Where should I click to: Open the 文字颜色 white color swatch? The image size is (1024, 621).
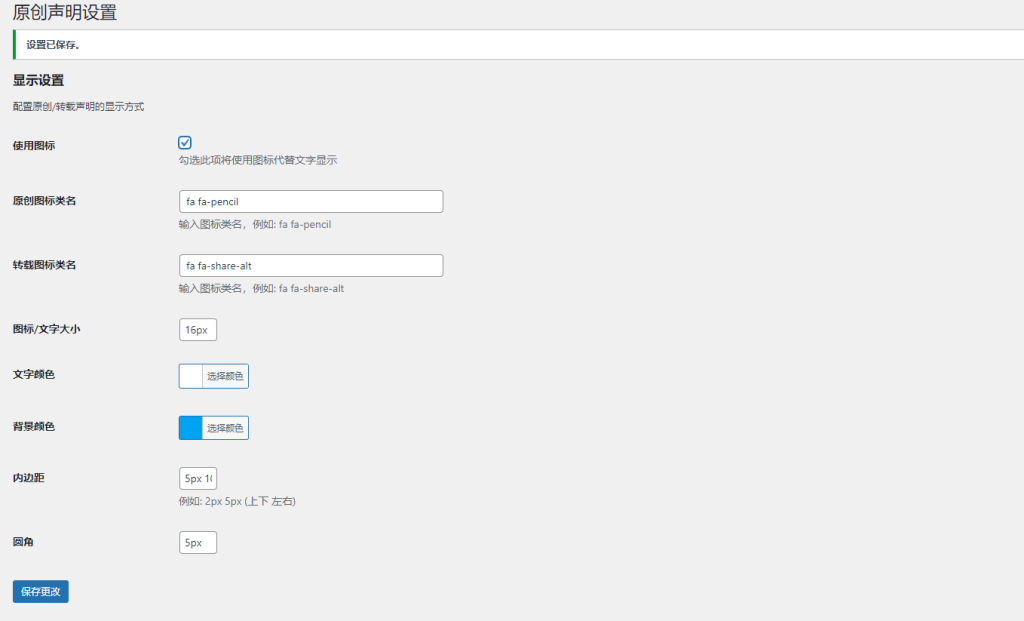pyautogui.click(x=191, y=376)
